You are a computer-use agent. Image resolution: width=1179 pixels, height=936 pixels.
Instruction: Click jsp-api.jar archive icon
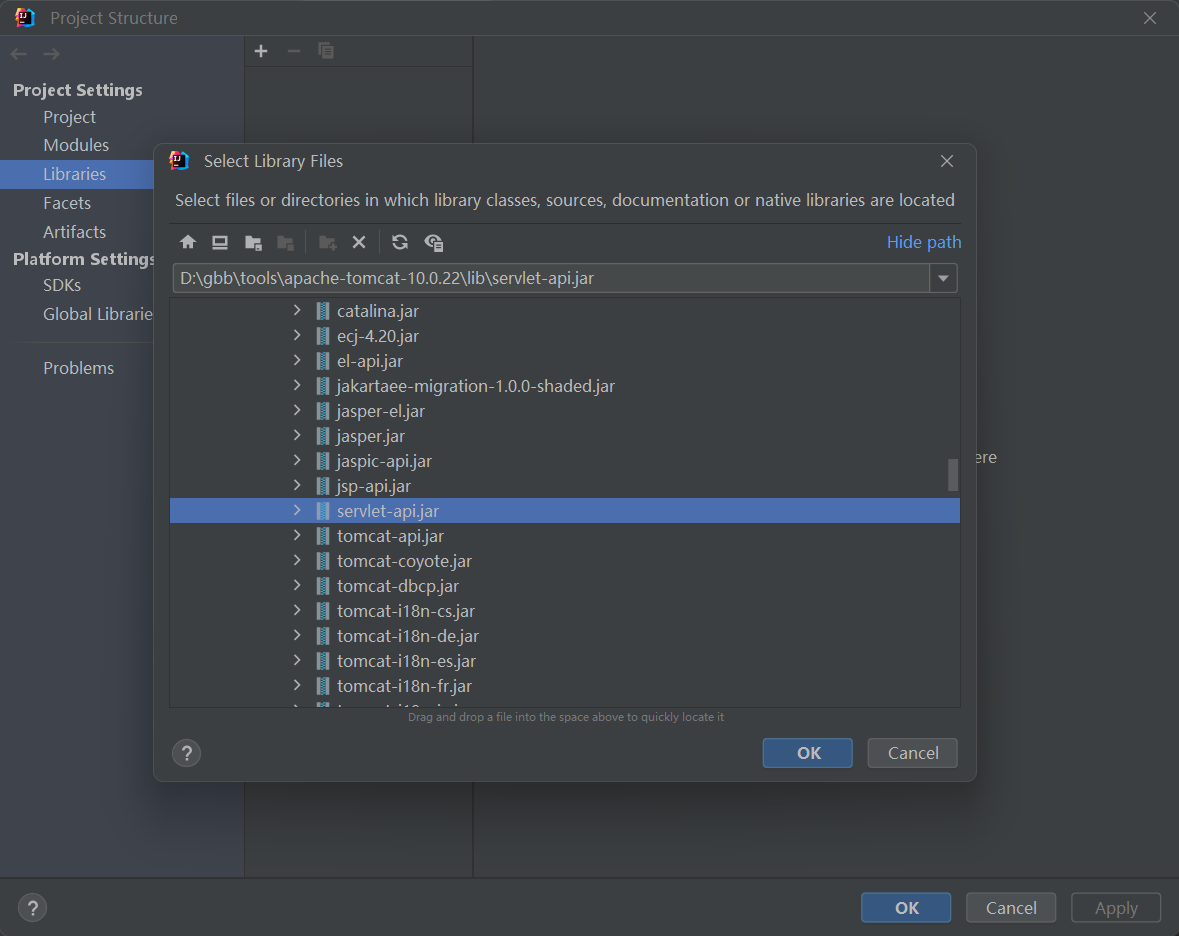323,486
